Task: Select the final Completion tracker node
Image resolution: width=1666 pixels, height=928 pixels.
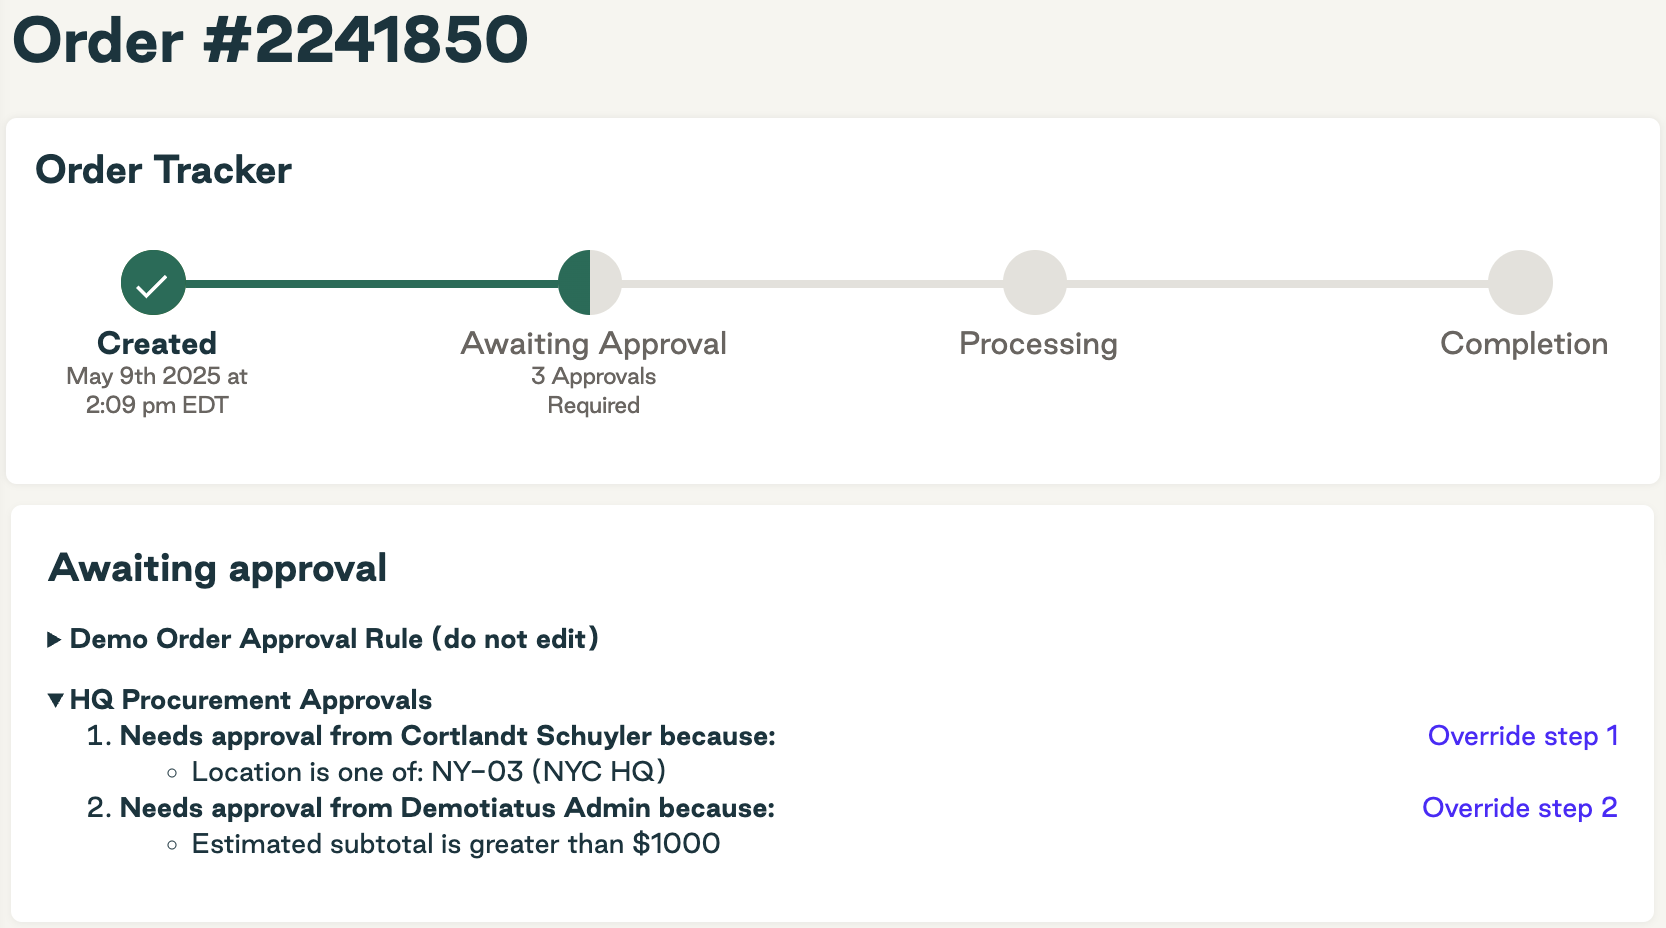Action: point(1520,283)
